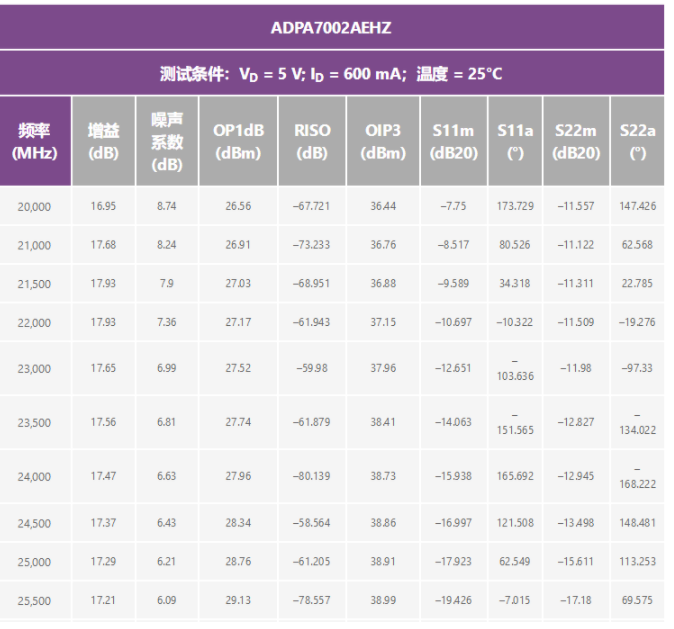Click gain value 17.68
This screenshot has height=629, width=674.
pos(103,245)
